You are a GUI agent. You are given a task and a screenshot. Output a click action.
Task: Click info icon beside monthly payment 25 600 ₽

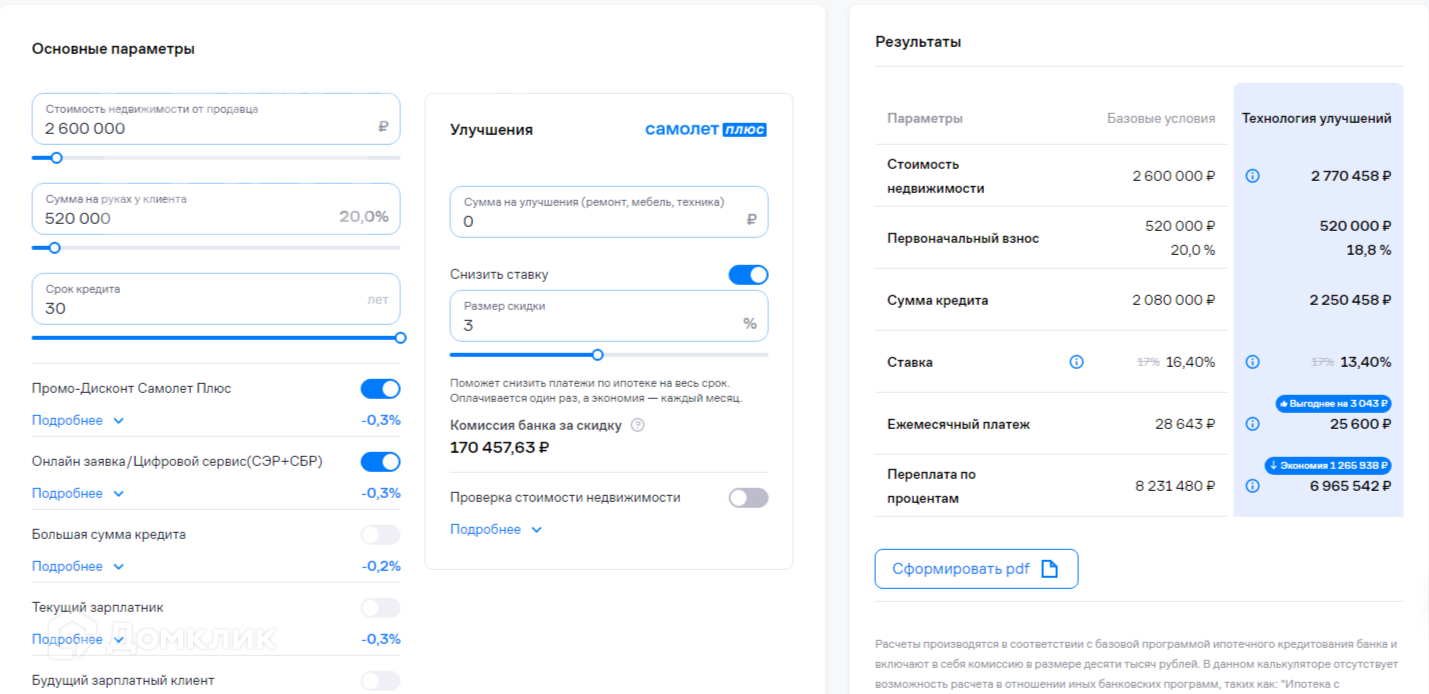tap(1252, 424)
